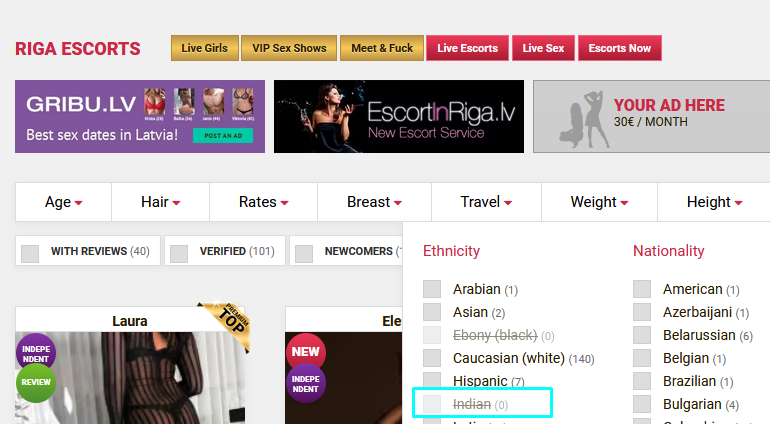Click the Weight dropdown red arrow
Screen dimensions: 770x424
coord(624,203)
